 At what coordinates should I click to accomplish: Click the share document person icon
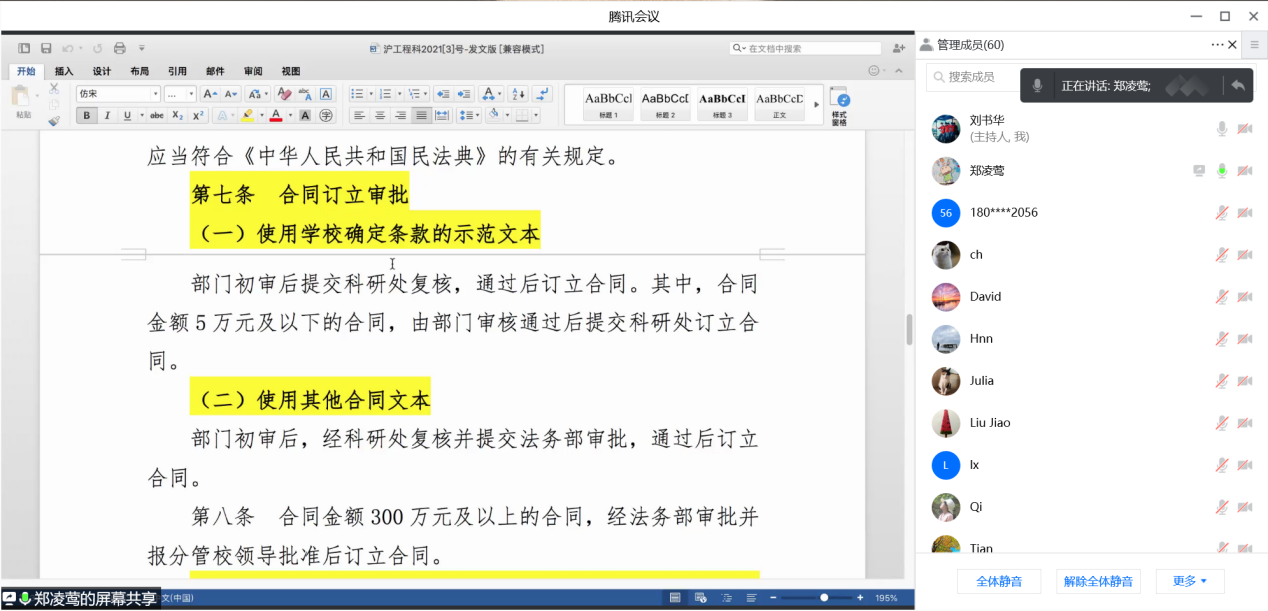[899, 48]
